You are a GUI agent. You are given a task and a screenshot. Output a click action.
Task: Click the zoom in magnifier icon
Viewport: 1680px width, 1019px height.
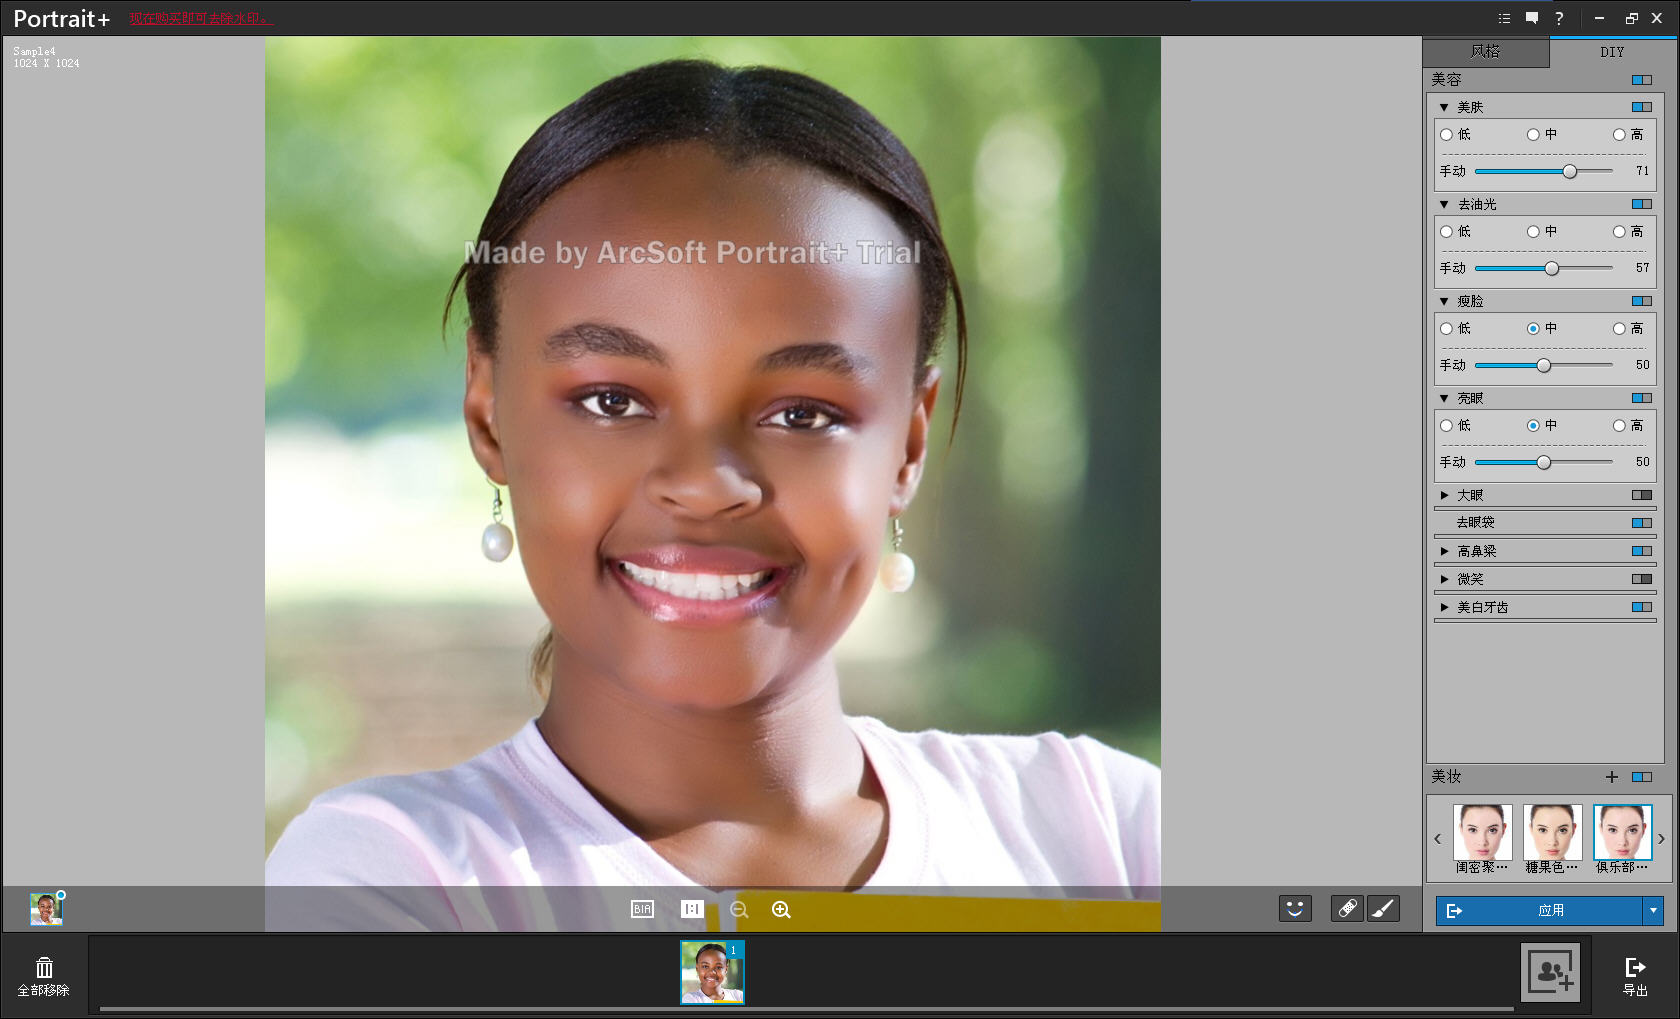[781, 909]
